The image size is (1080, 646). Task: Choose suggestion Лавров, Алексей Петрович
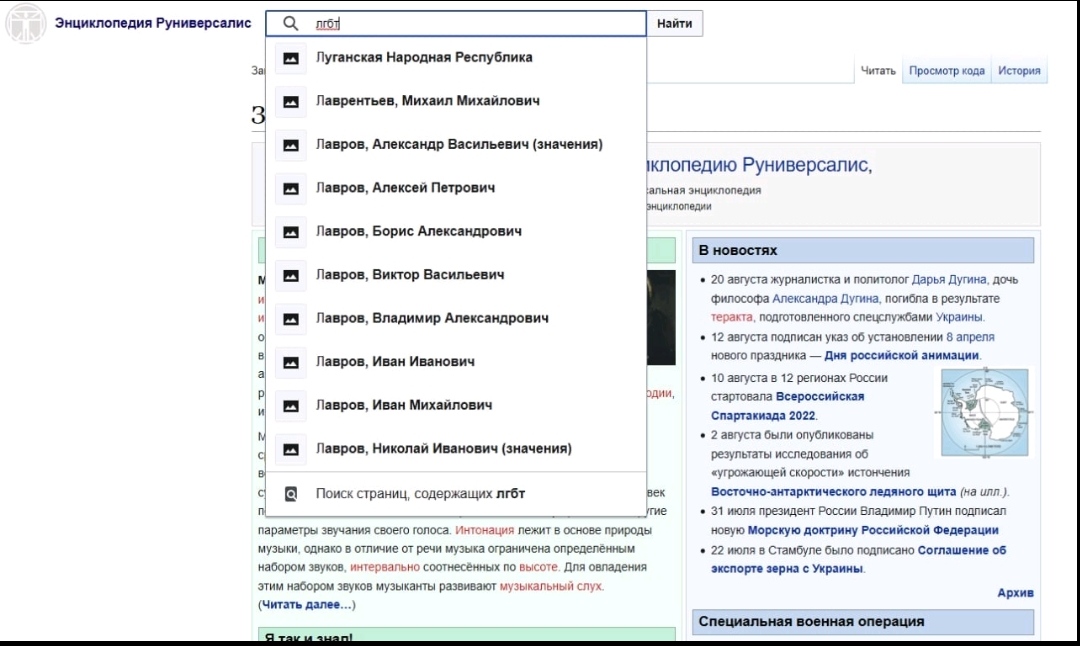[456, 188]
